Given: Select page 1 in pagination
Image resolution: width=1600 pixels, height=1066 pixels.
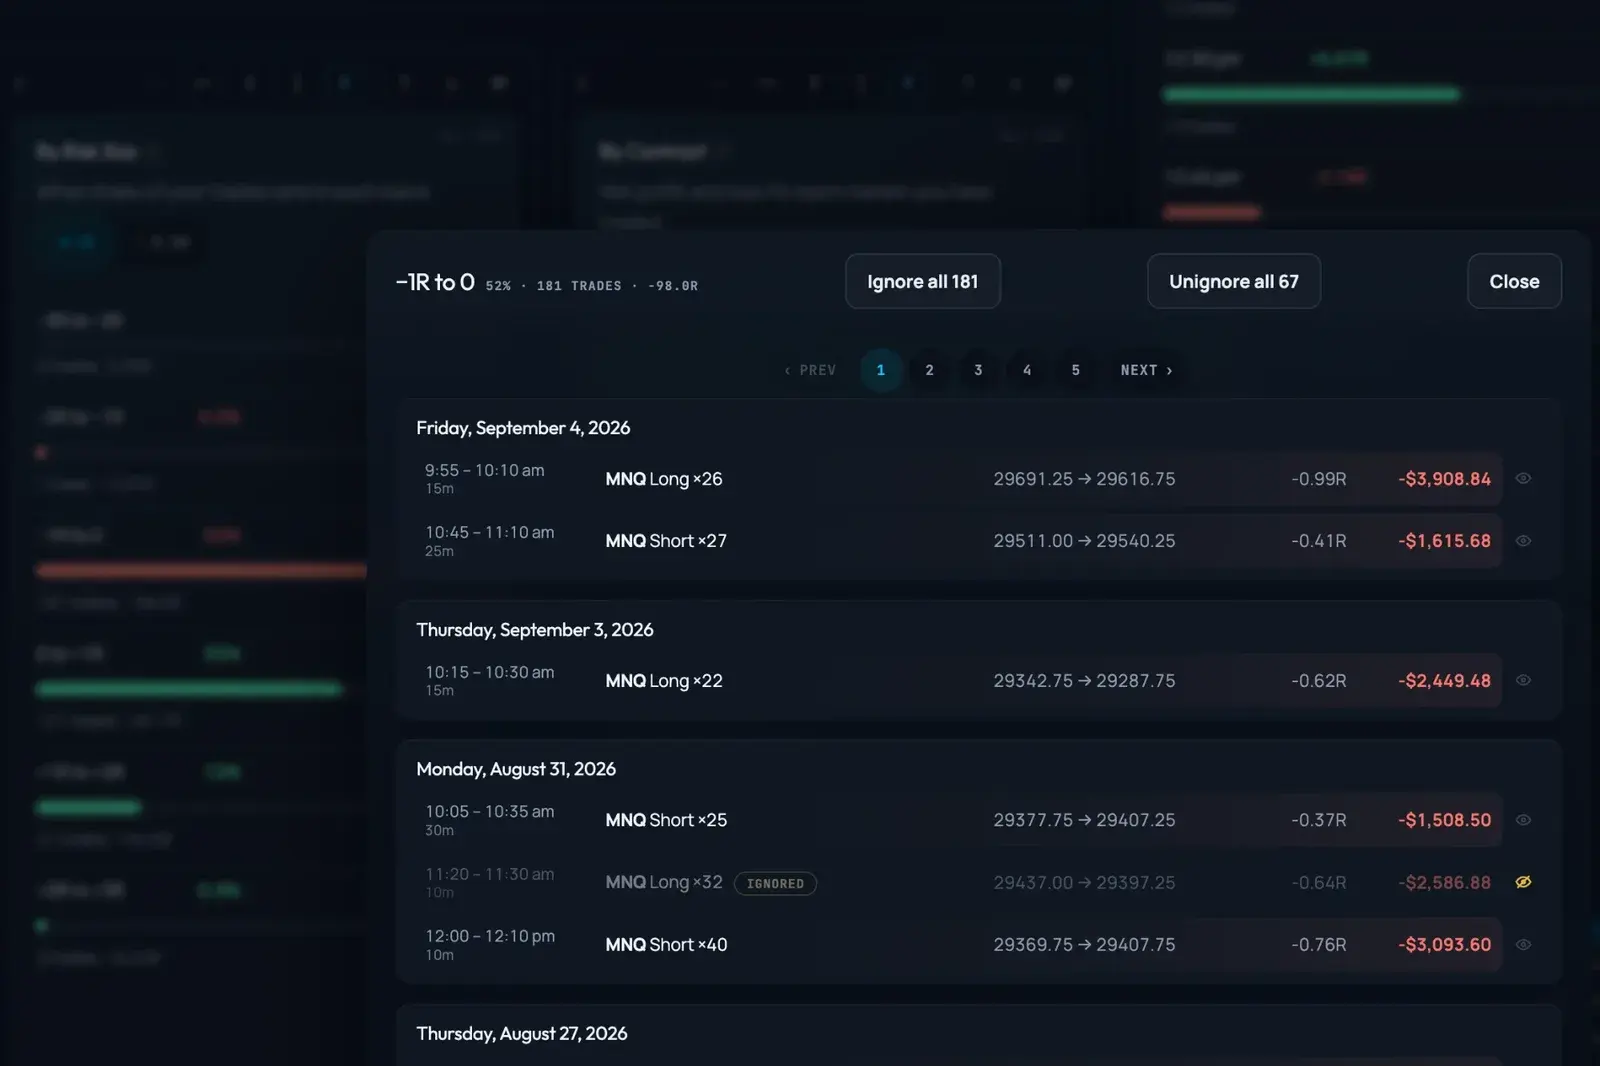Looking at the screenshot, I should 881,370.
